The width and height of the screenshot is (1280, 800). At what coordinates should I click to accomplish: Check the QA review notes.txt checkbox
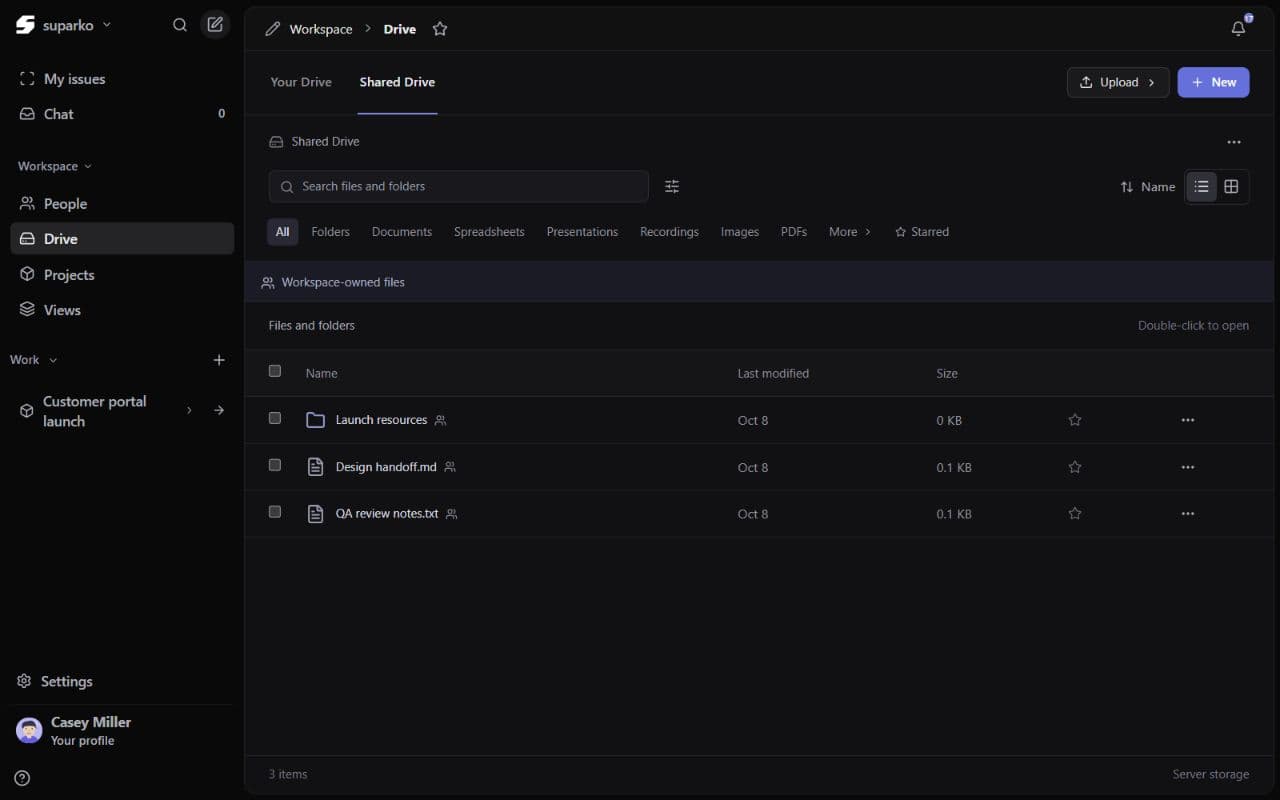tap(275, 511)
